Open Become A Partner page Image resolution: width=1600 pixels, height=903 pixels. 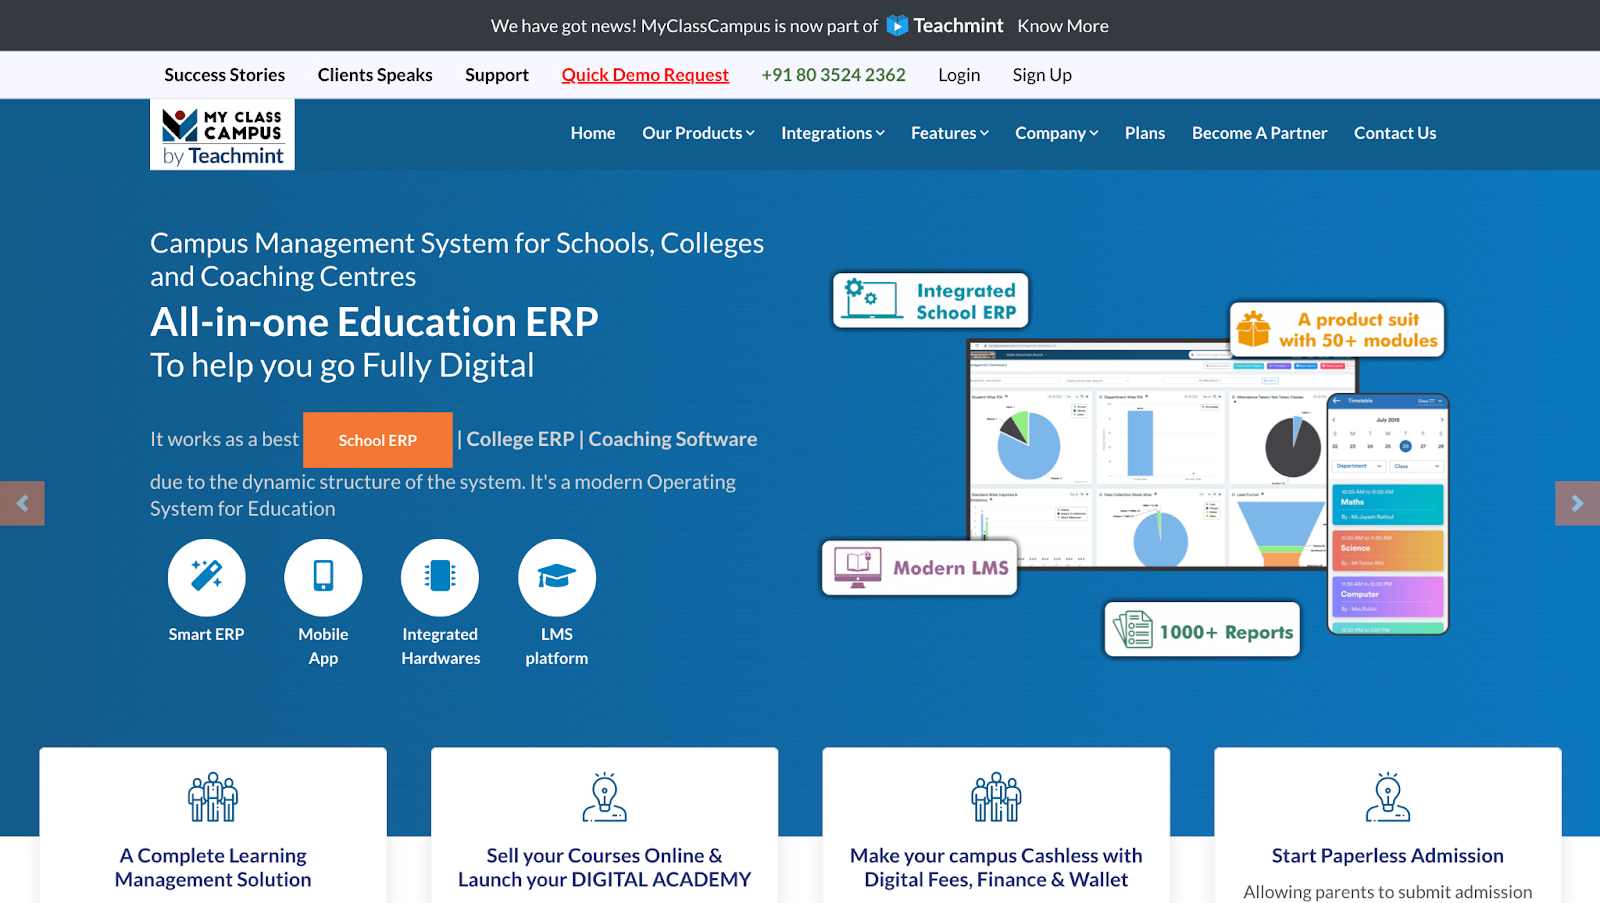[x=1260, y=133]
